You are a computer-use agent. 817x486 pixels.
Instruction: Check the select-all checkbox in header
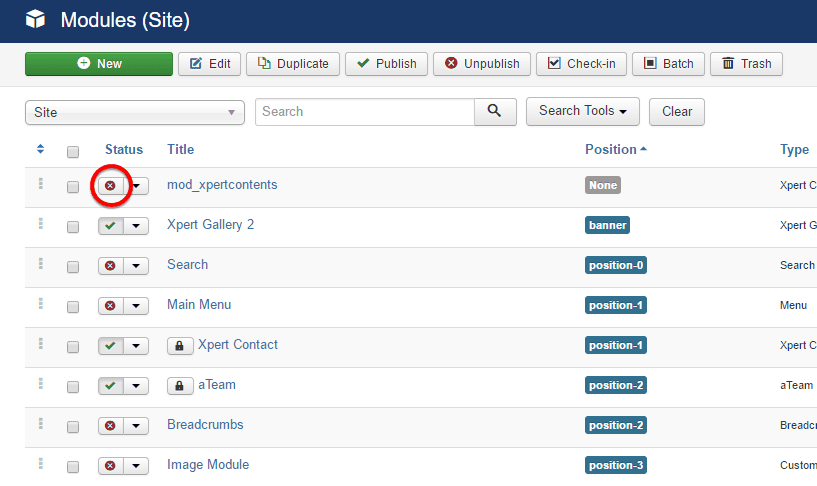click(73, 152)
